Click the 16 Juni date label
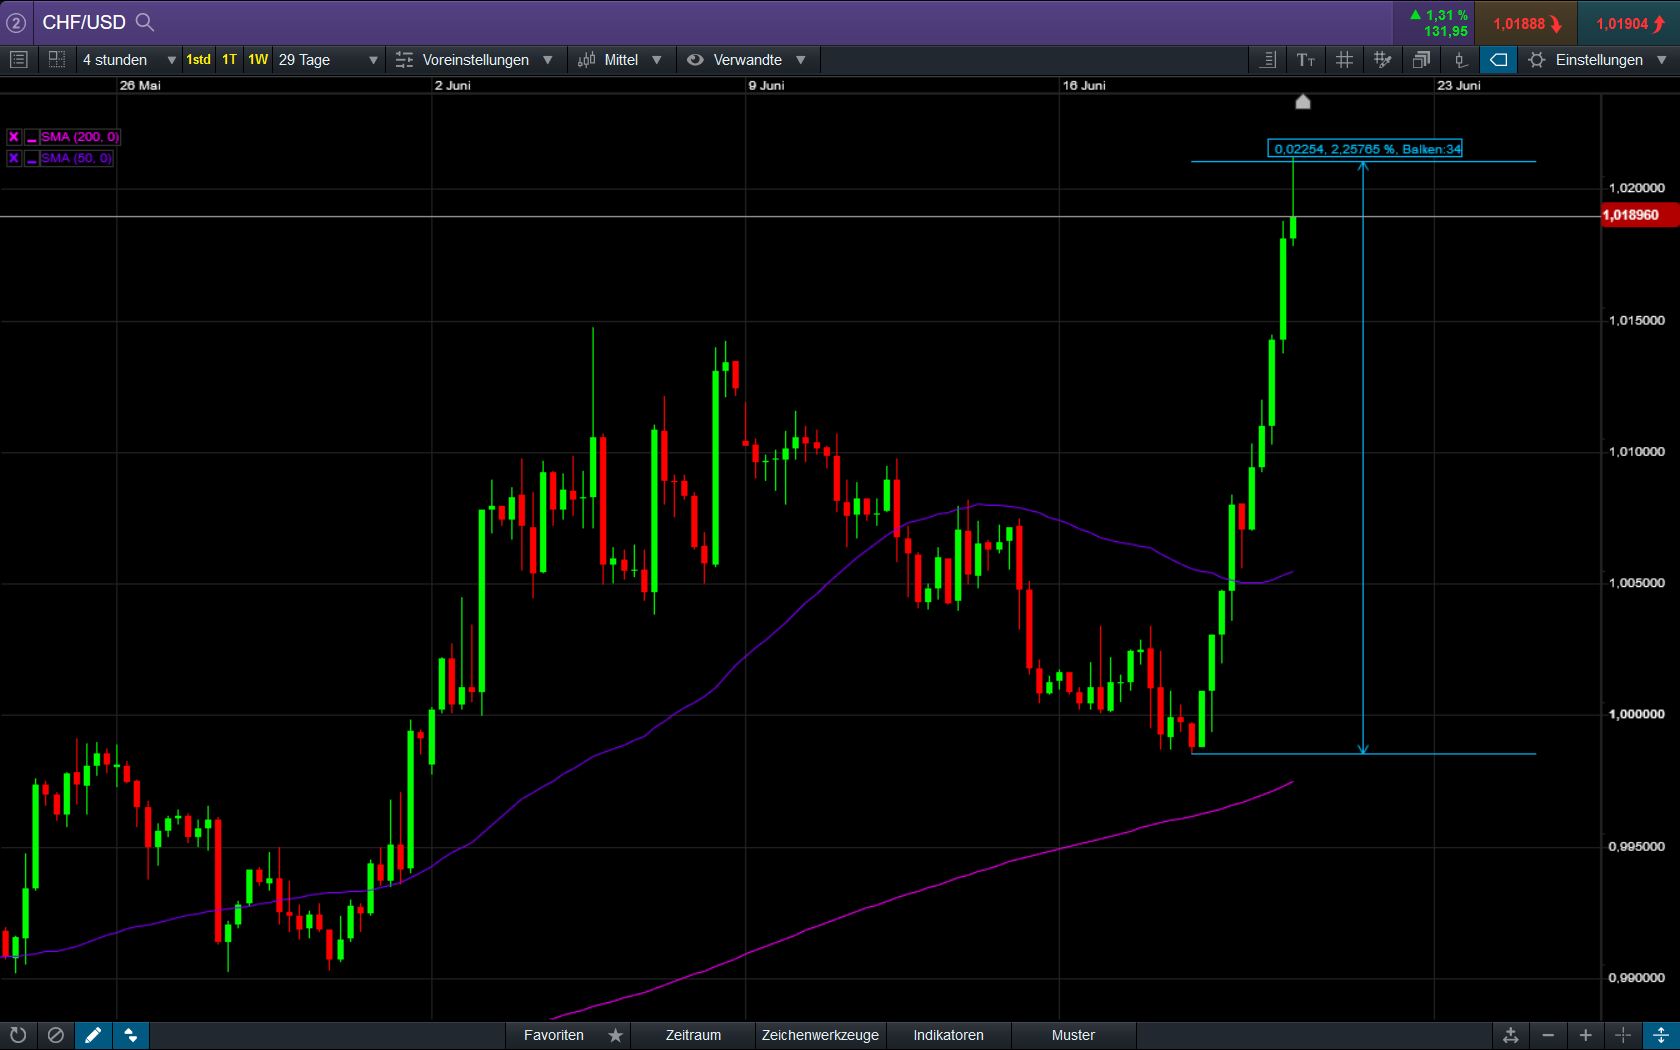The width and height of the screenshot is (1680, 1050). coord(1084,85)
